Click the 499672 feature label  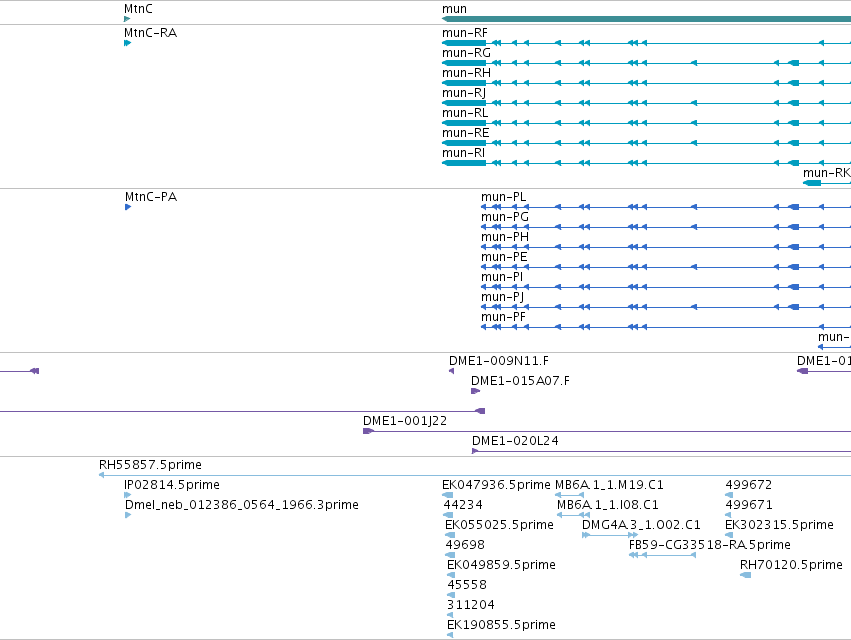[748, 485]
